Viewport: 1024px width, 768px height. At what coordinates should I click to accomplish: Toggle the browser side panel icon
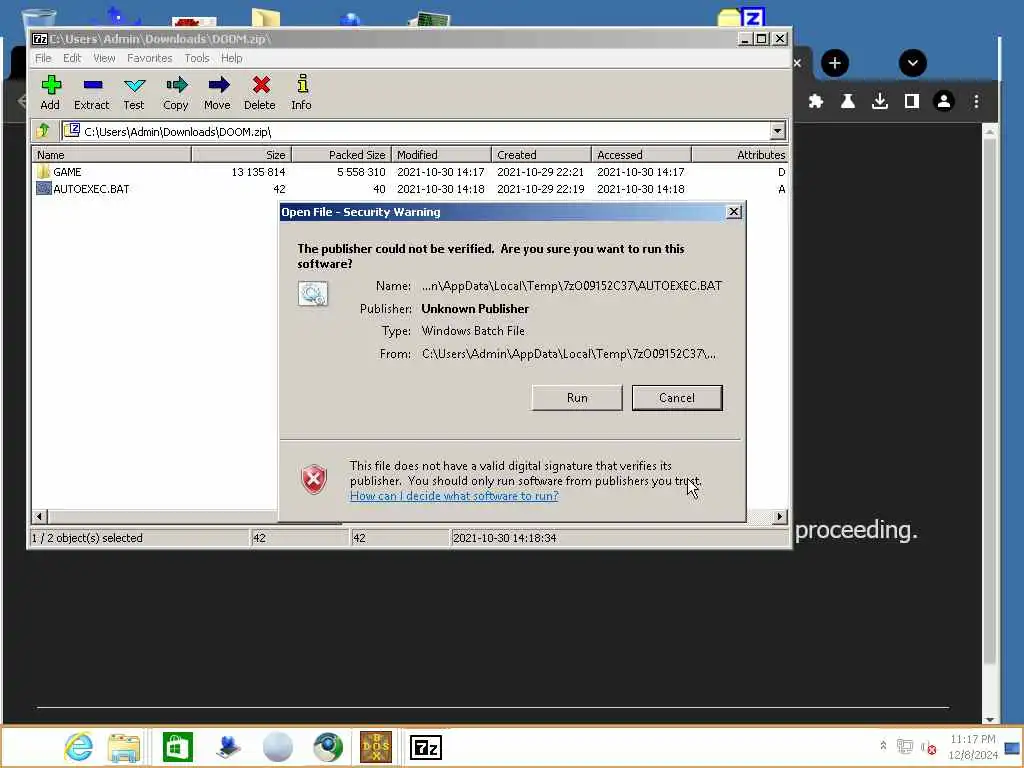(x=912, y=101)
